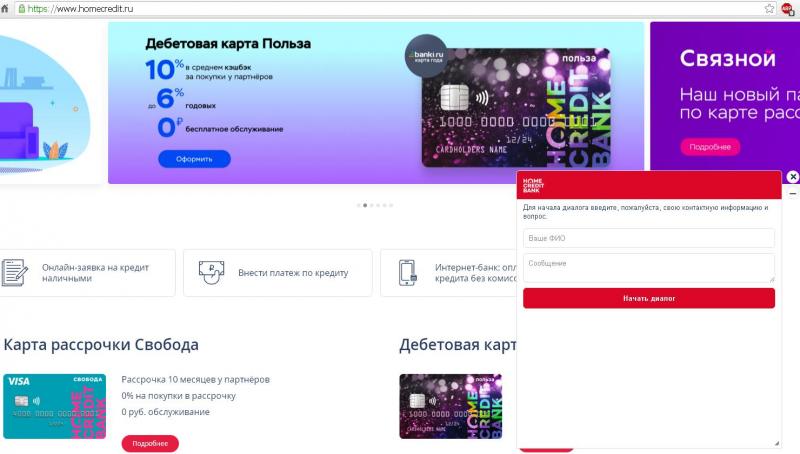
Task: Focus the Ваше ФИО input field
Action: pos(648,238)
